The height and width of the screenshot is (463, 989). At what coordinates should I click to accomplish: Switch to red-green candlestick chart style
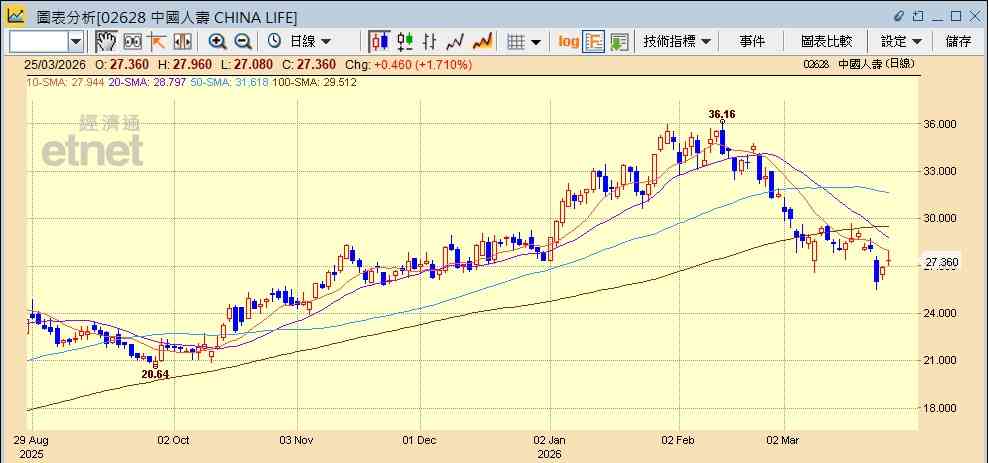pos(405,42)
